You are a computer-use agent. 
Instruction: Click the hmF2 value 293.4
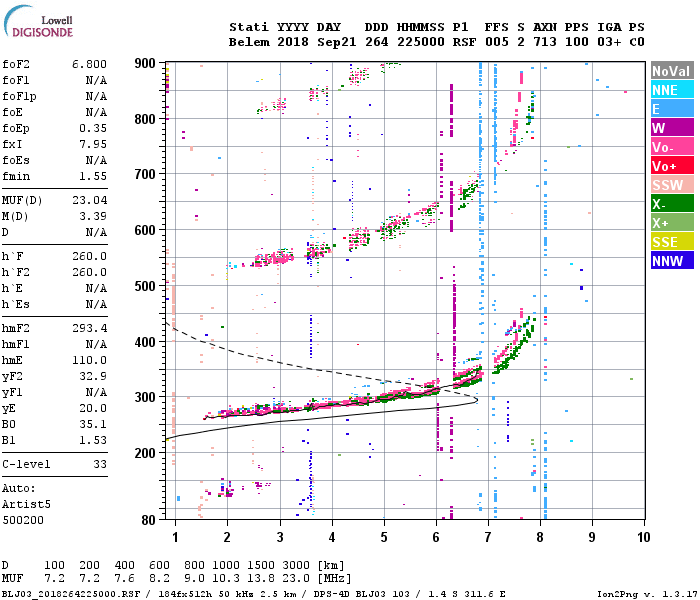pyautogui.click(x=89, y=329)
